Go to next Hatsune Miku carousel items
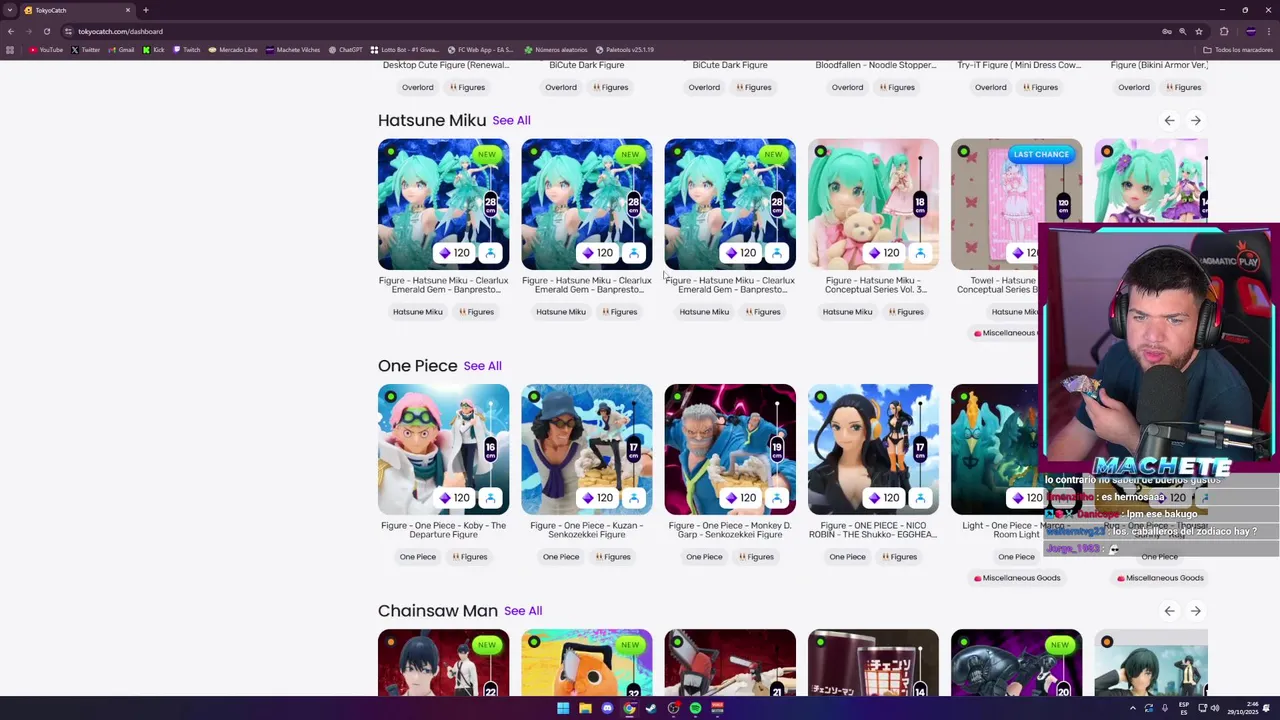This screenshot has width=1280, height=720. point(1195,120)
